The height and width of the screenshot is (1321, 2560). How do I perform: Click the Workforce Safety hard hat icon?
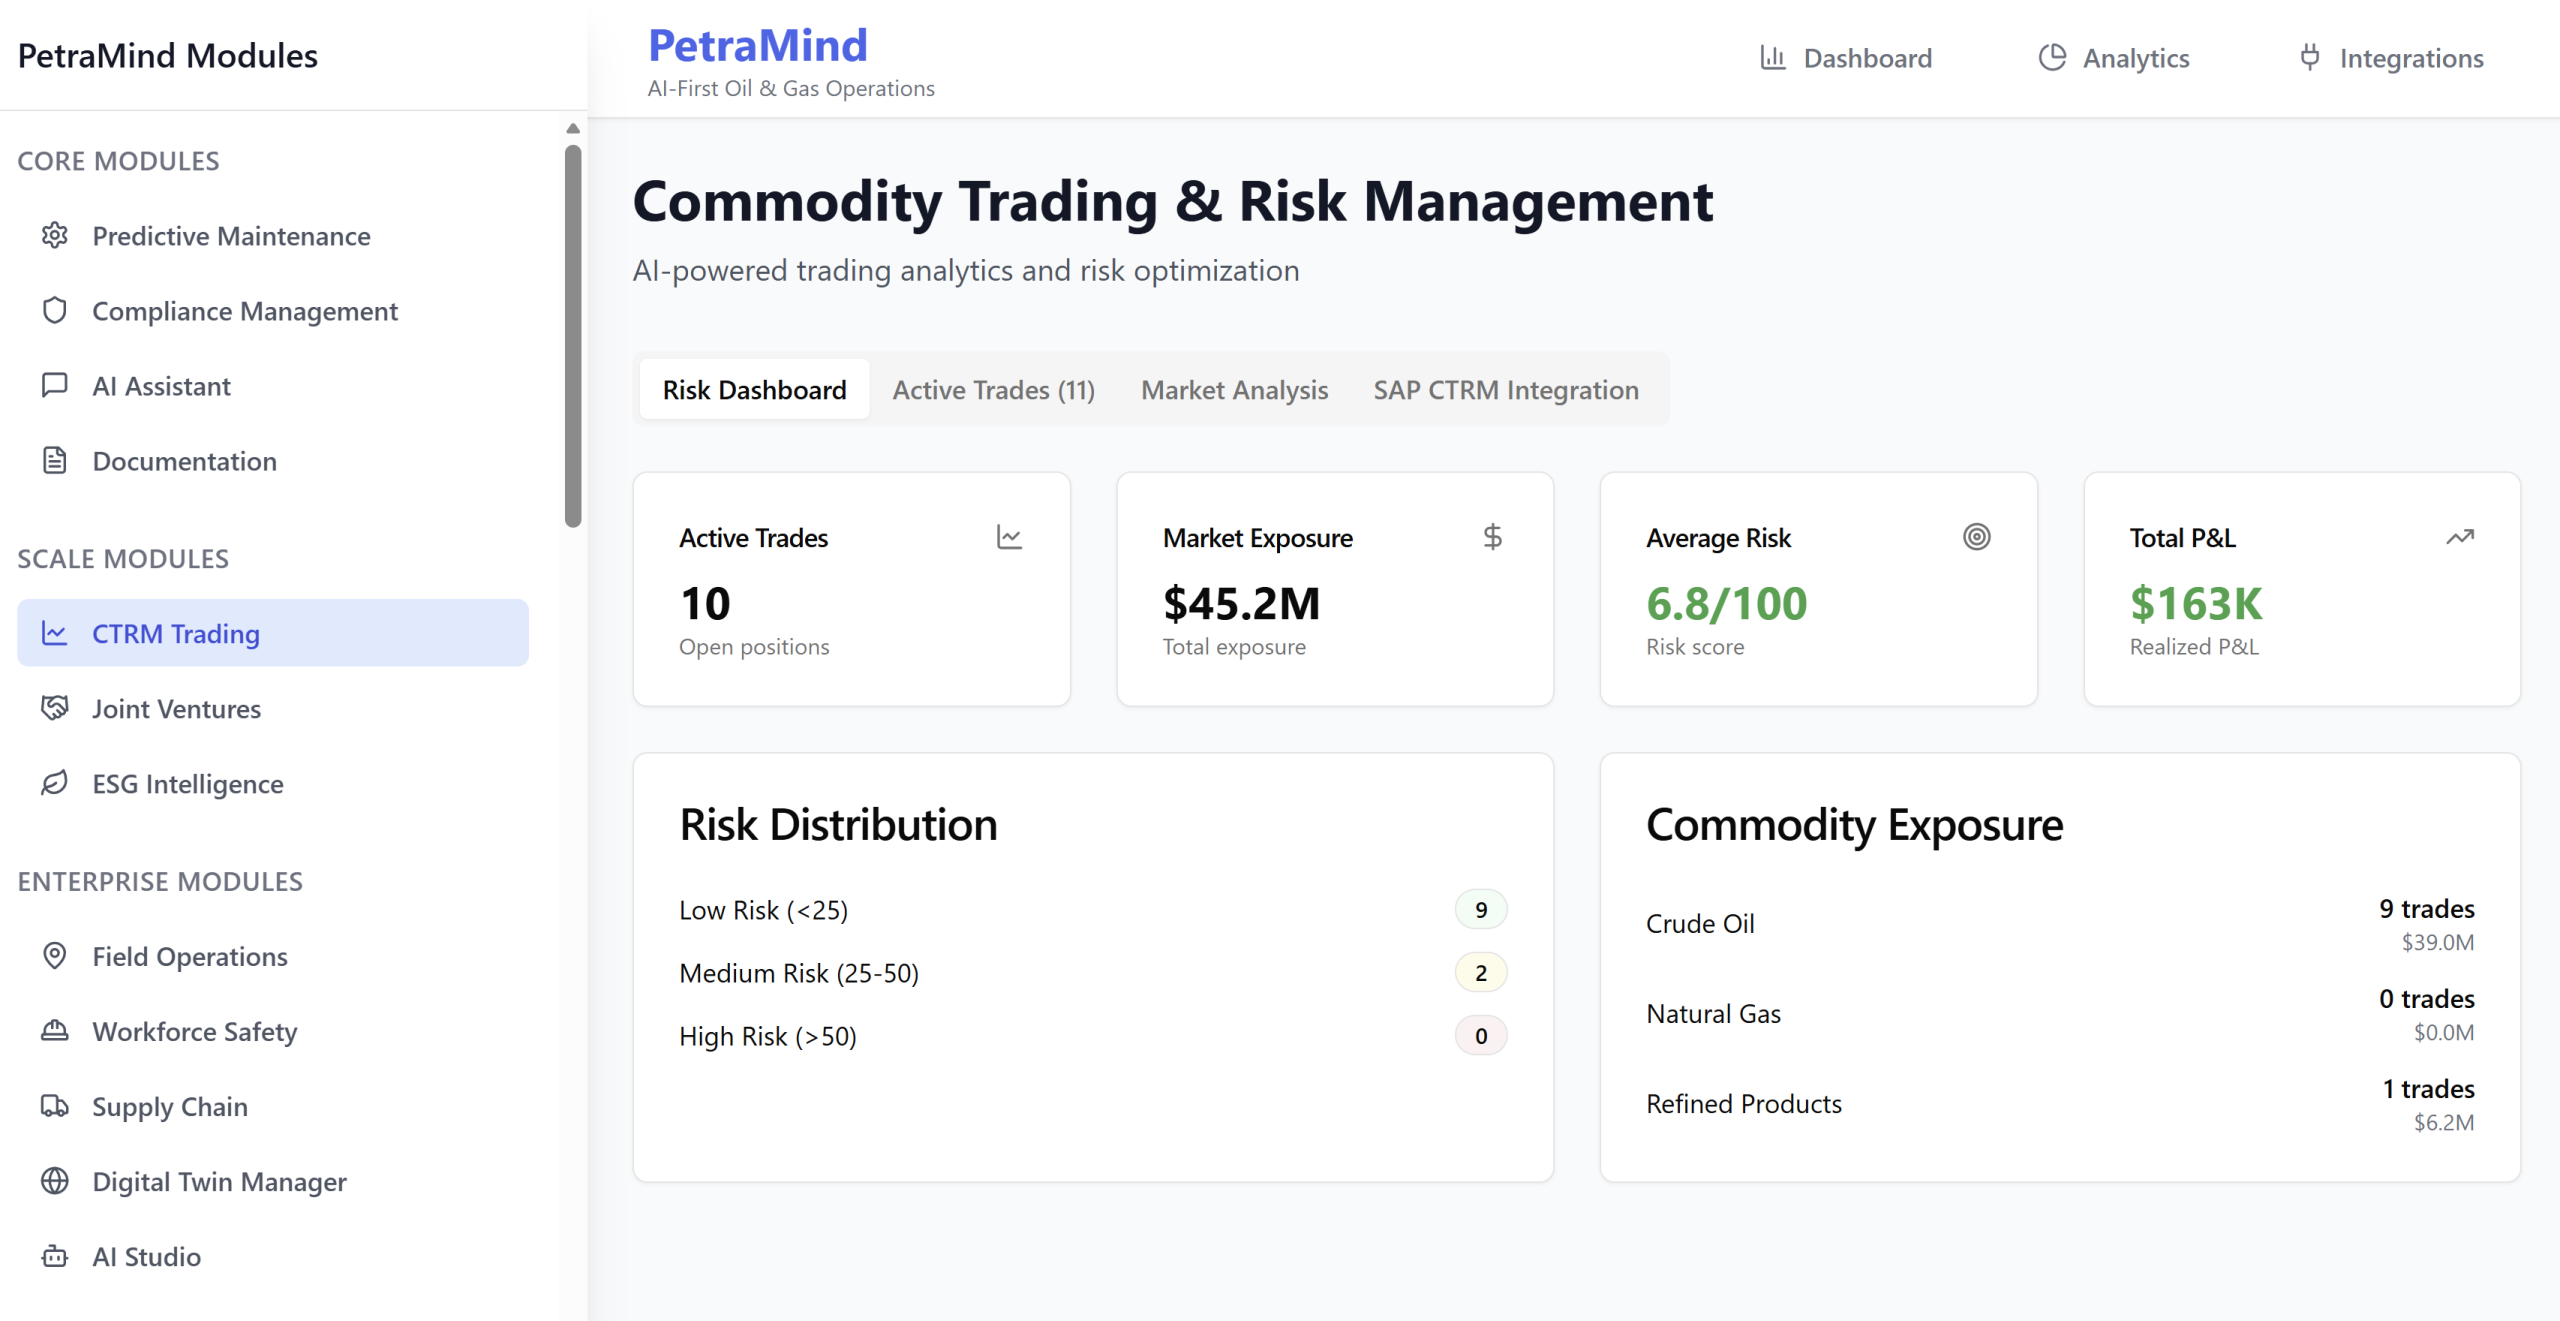[55, 1031]
